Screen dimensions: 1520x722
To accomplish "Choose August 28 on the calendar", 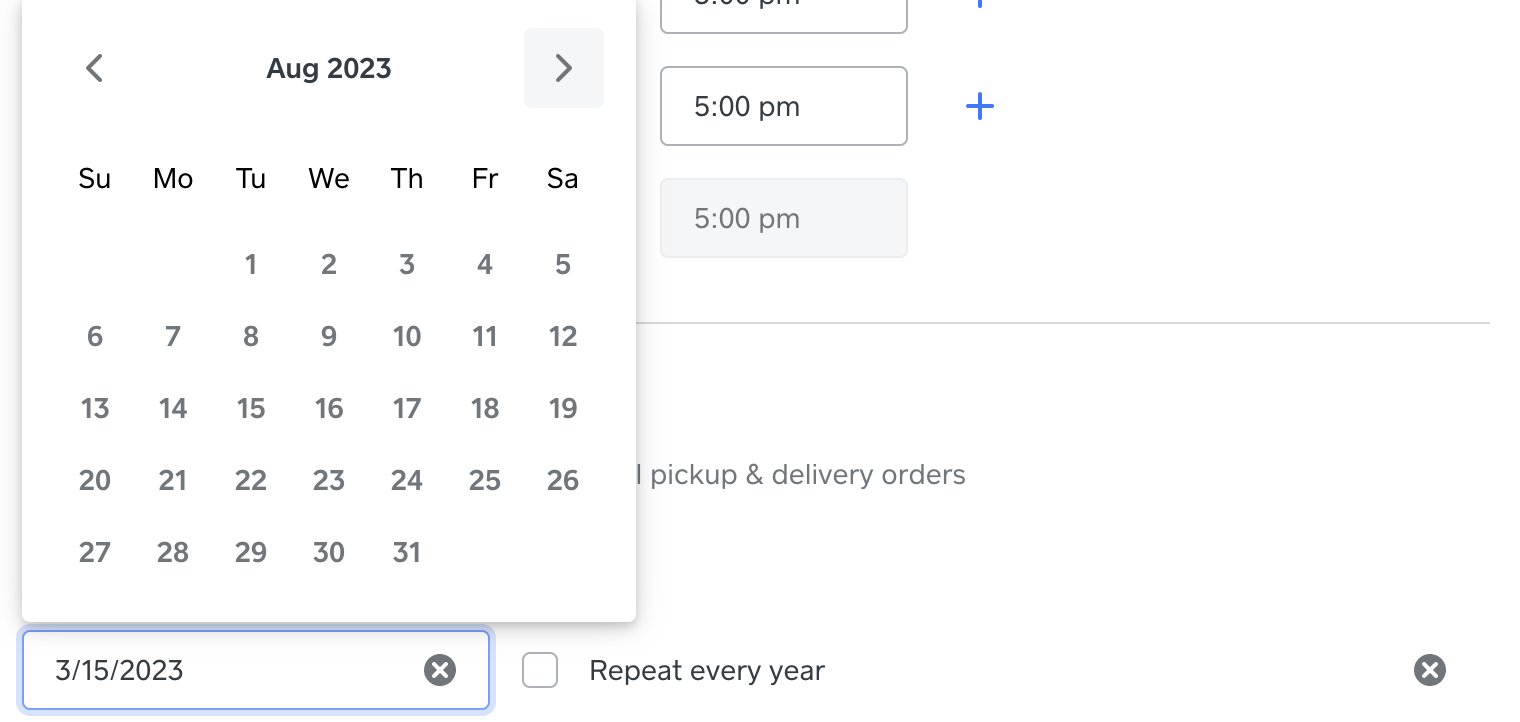I will (x=173, y=552).
